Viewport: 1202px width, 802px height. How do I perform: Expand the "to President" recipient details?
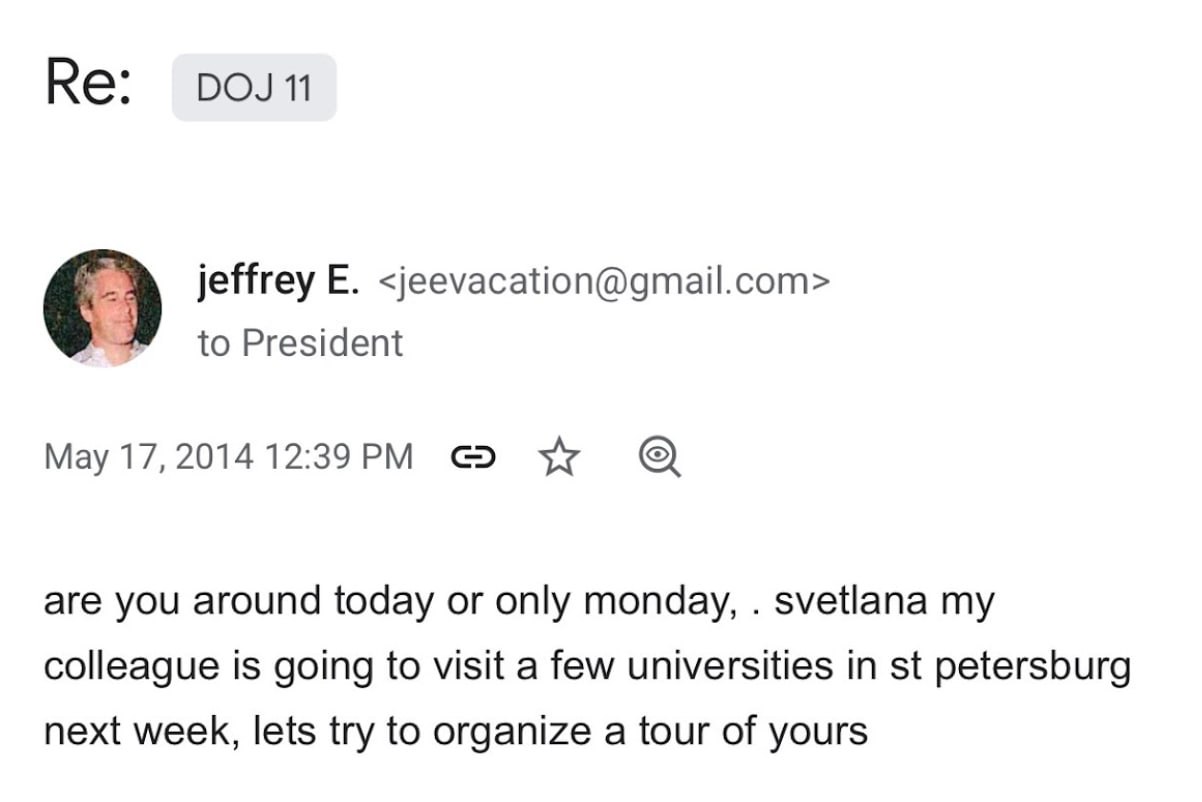pos(300,343)
